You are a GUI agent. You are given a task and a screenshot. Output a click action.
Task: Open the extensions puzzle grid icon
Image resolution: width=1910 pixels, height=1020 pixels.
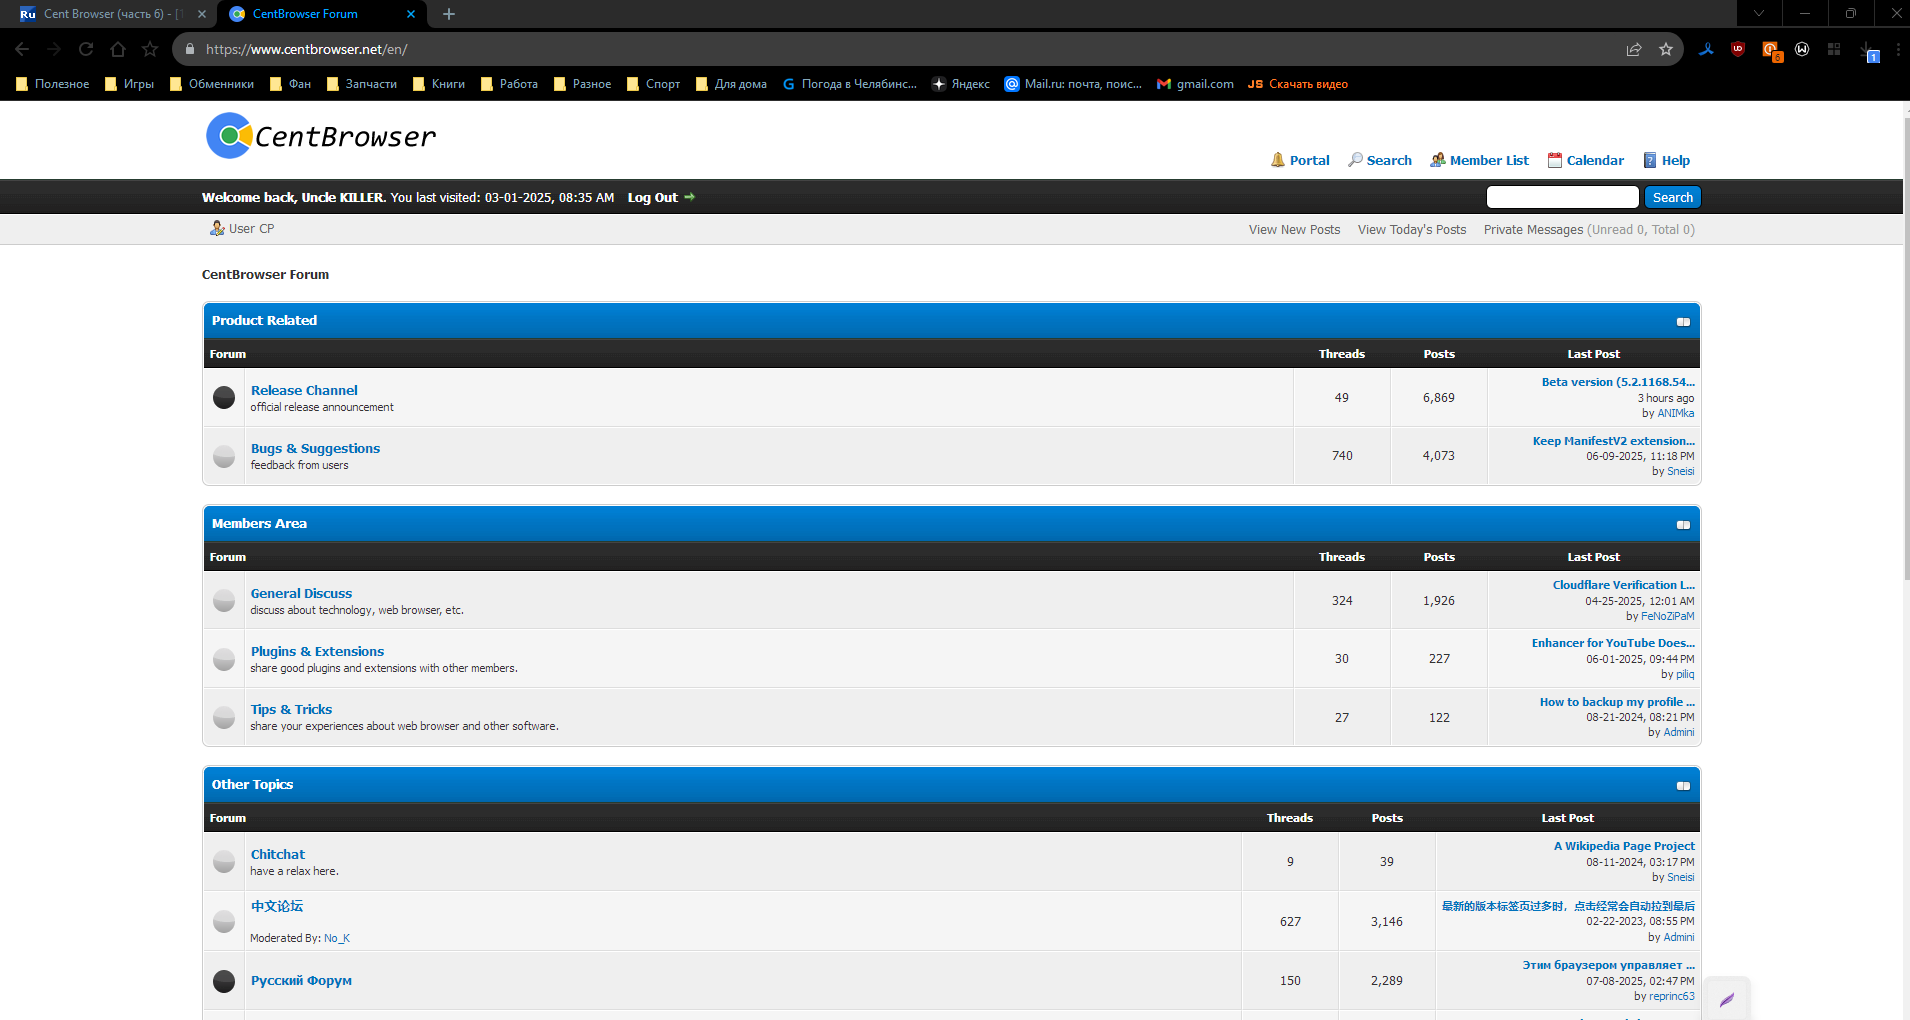click(1834, 49)
